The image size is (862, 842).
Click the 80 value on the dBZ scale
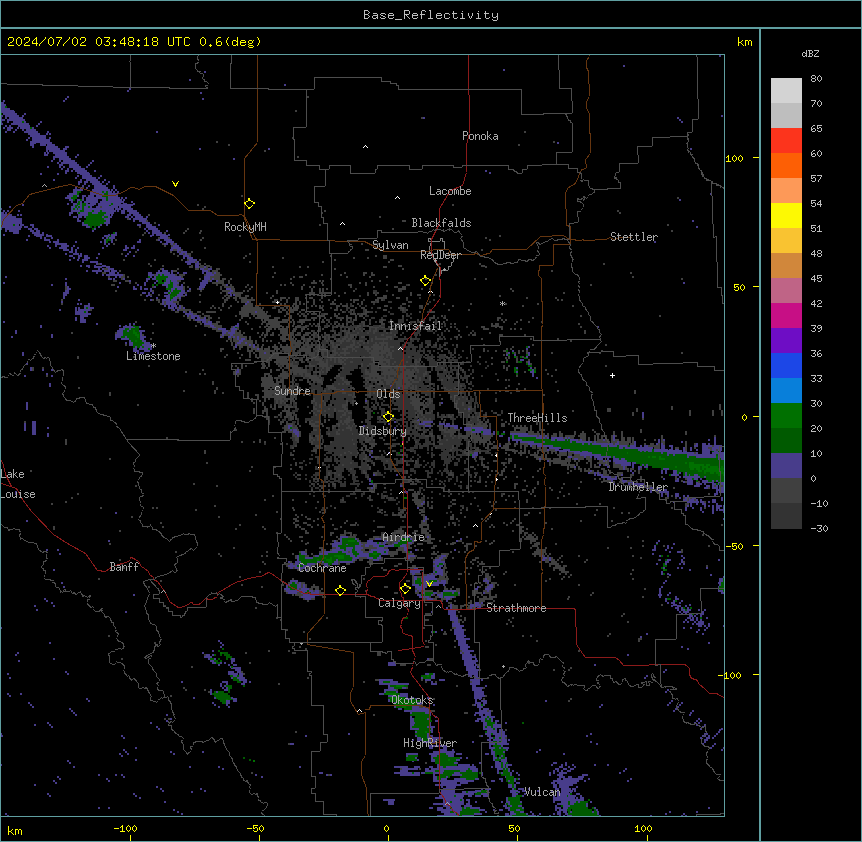click(x=816, y=79)
